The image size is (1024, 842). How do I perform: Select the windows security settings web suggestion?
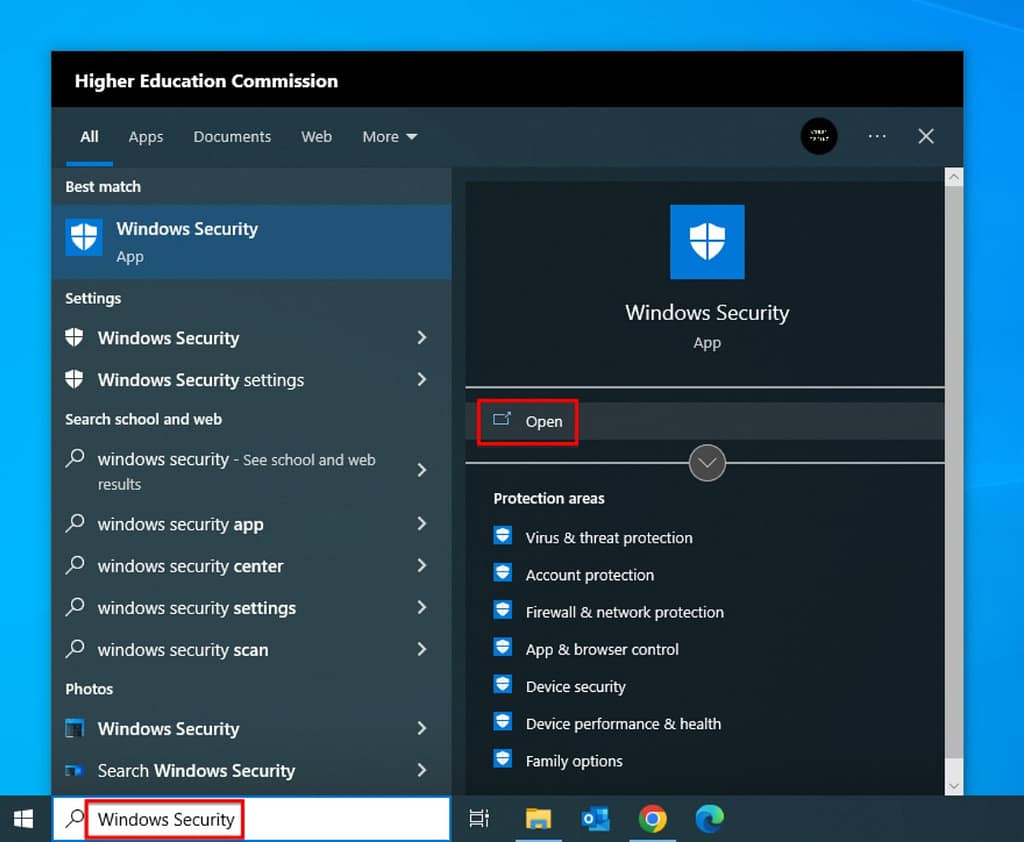(251, 607)
